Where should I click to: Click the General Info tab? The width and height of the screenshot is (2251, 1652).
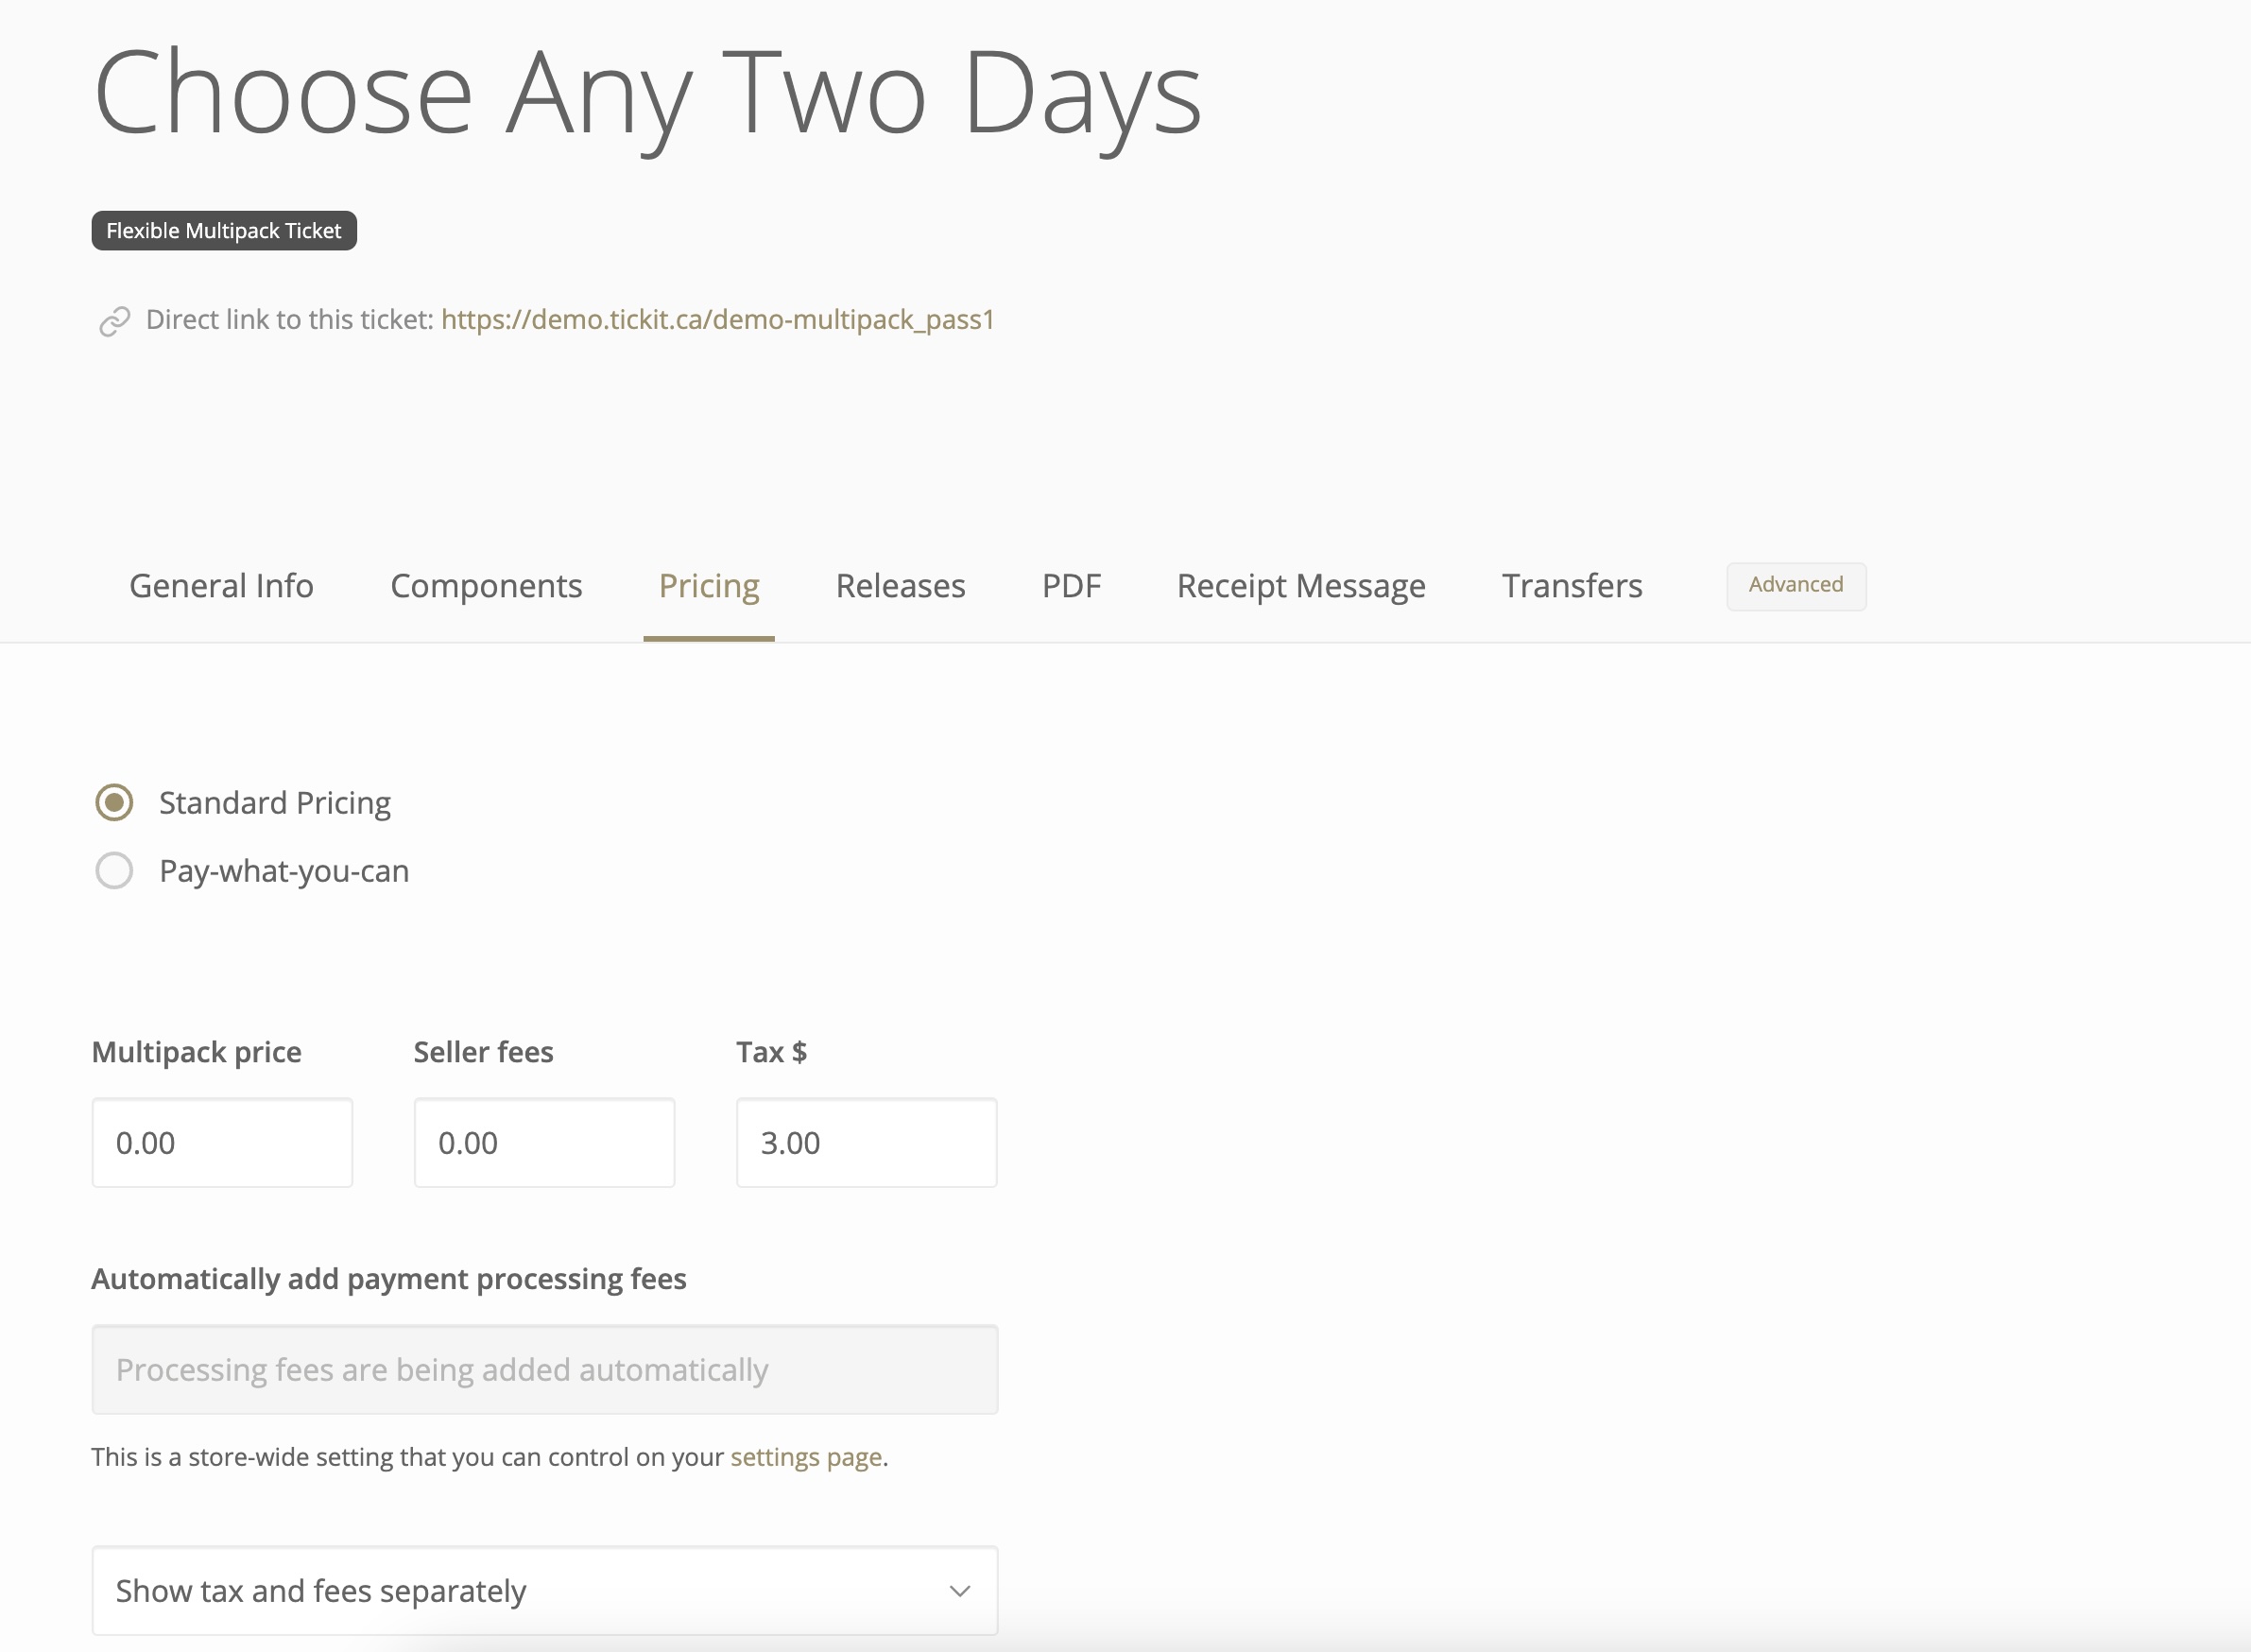click(x=220, y=586)
